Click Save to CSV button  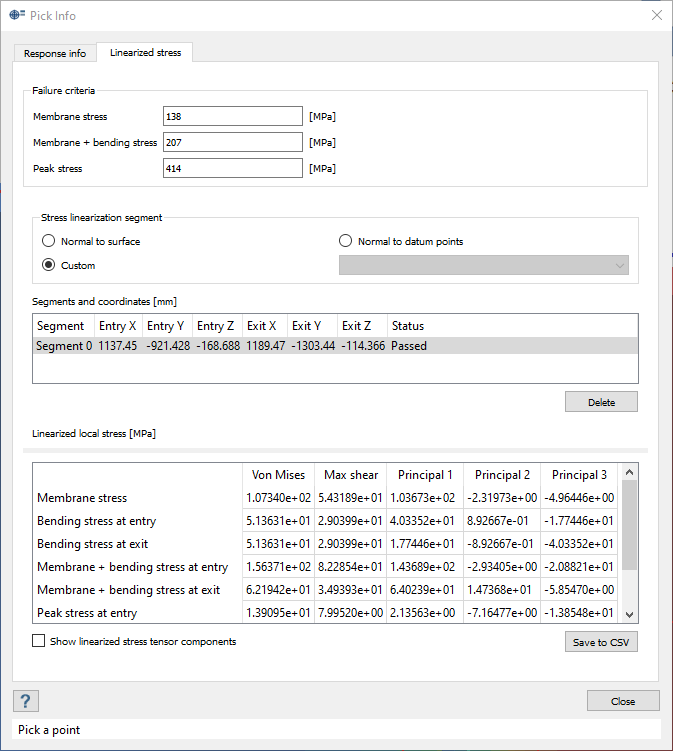click(x=601, y=642)
